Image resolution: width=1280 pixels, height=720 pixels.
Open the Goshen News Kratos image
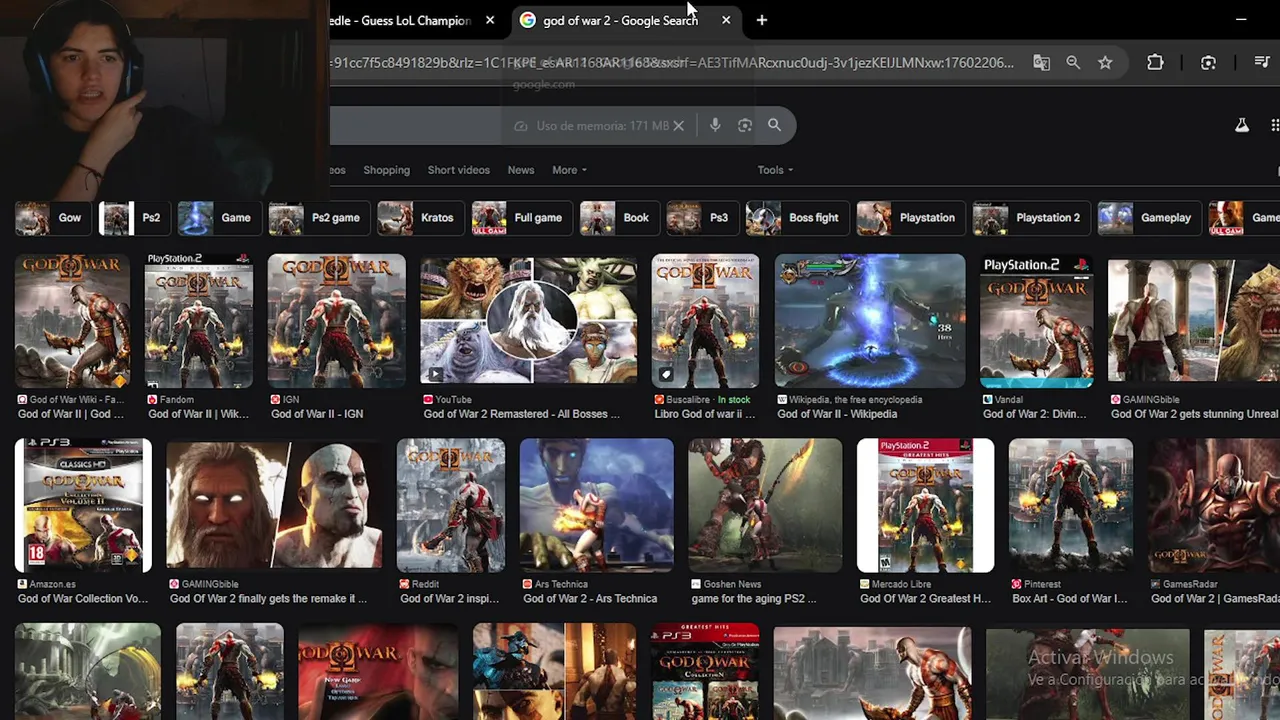click(765, 505)
